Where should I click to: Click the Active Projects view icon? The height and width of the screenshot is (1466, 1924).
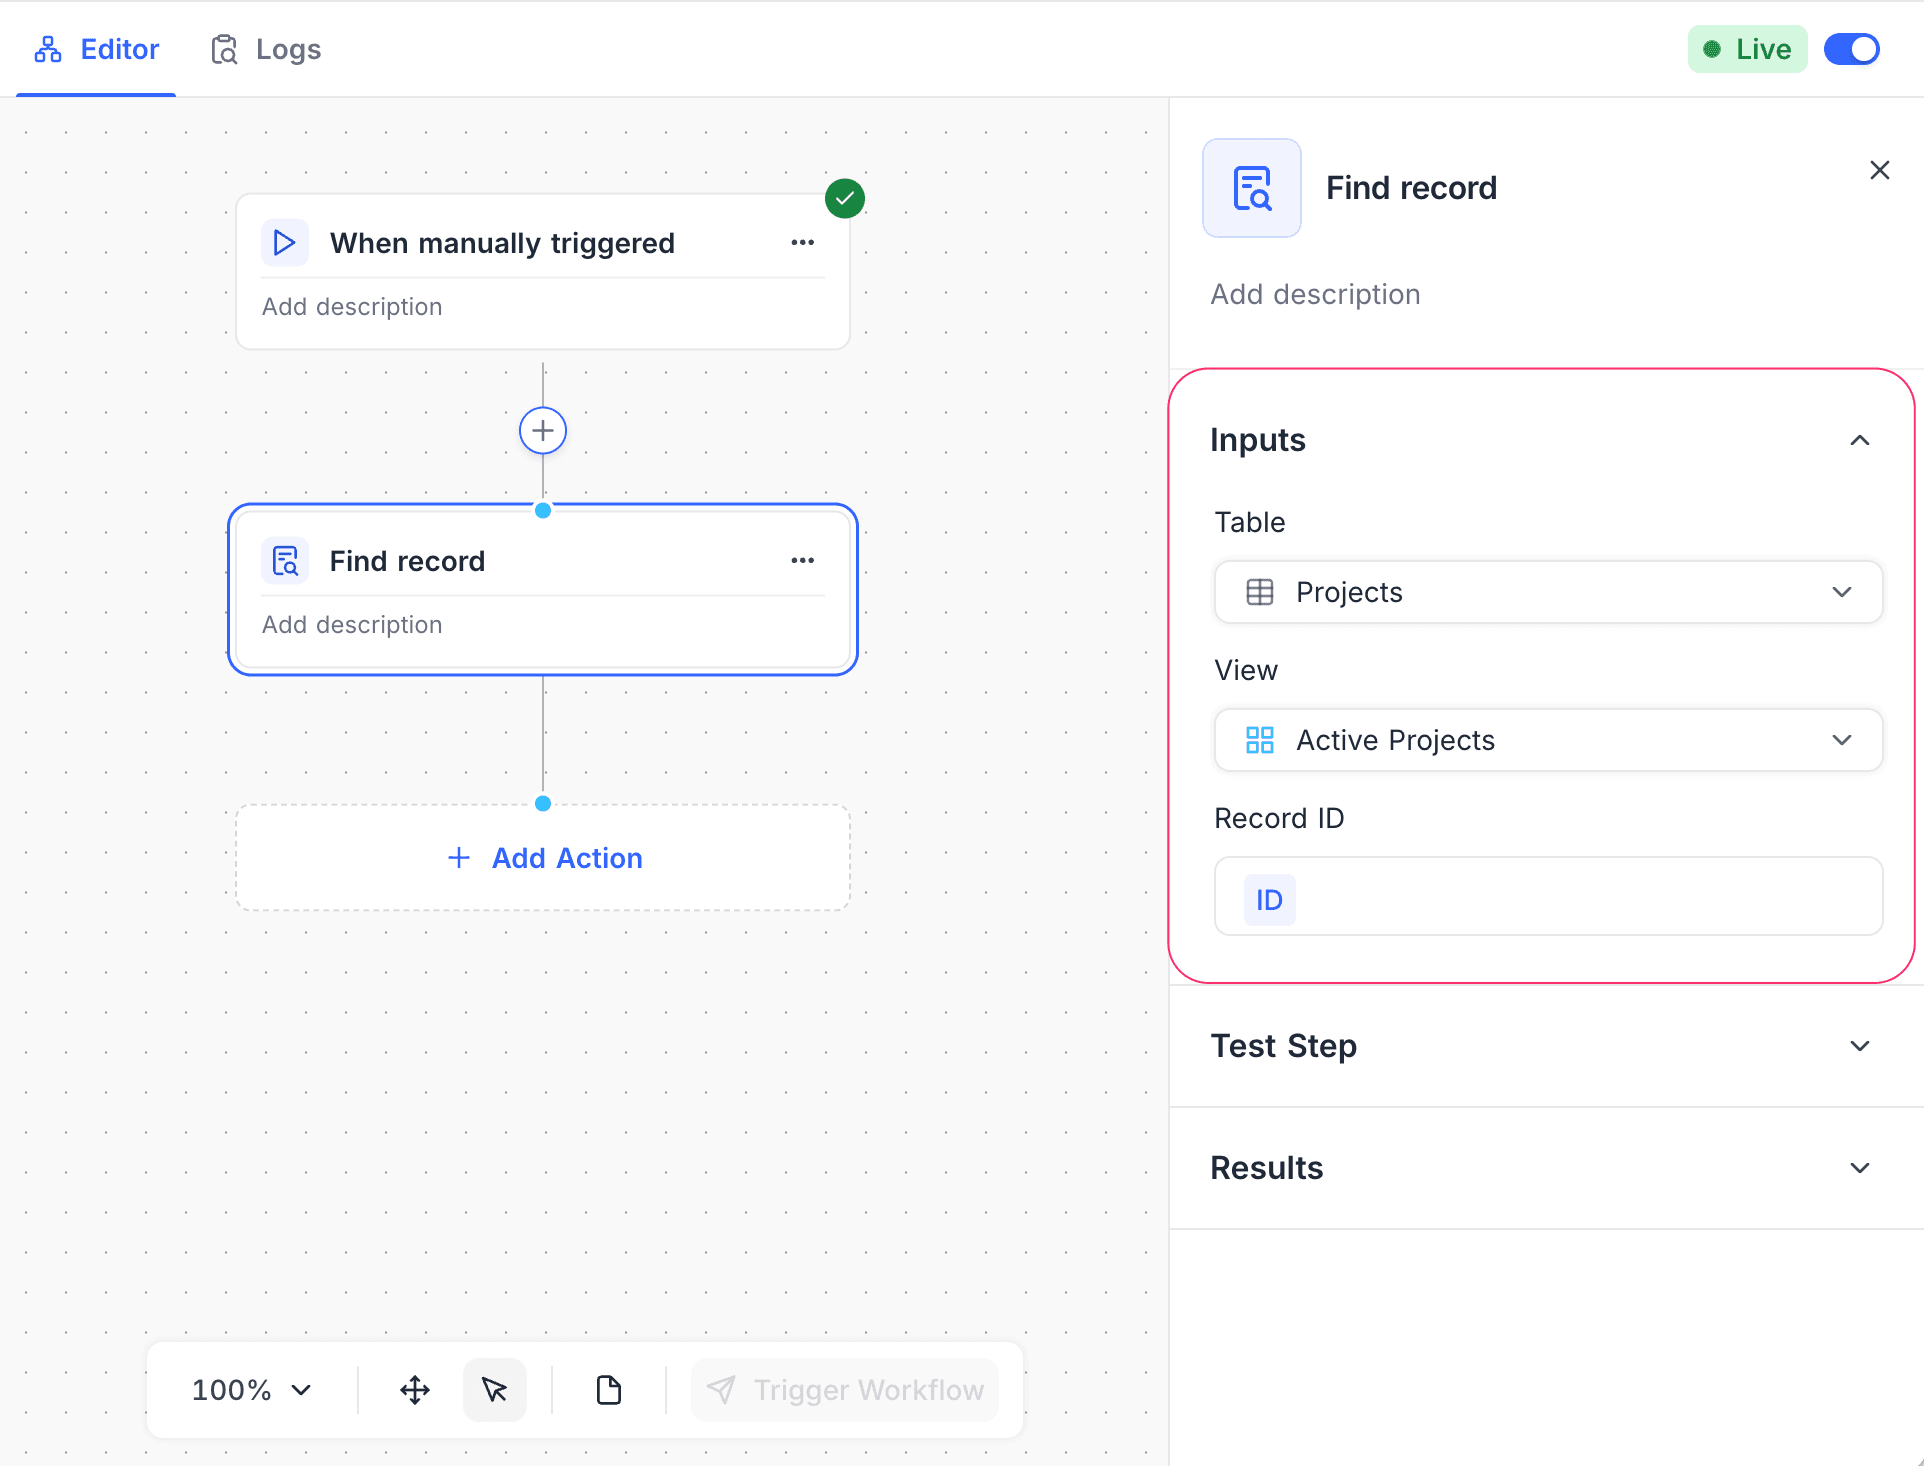tap(1259, 740)
